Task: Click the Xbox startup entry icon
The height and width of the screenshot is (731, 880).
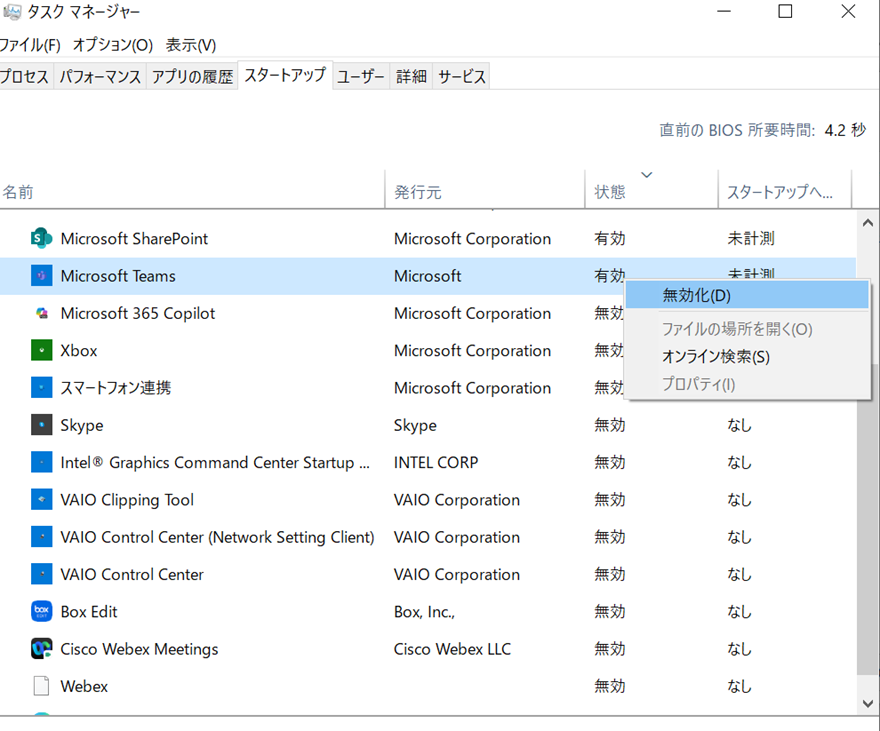Action: (x=42, y=350)
